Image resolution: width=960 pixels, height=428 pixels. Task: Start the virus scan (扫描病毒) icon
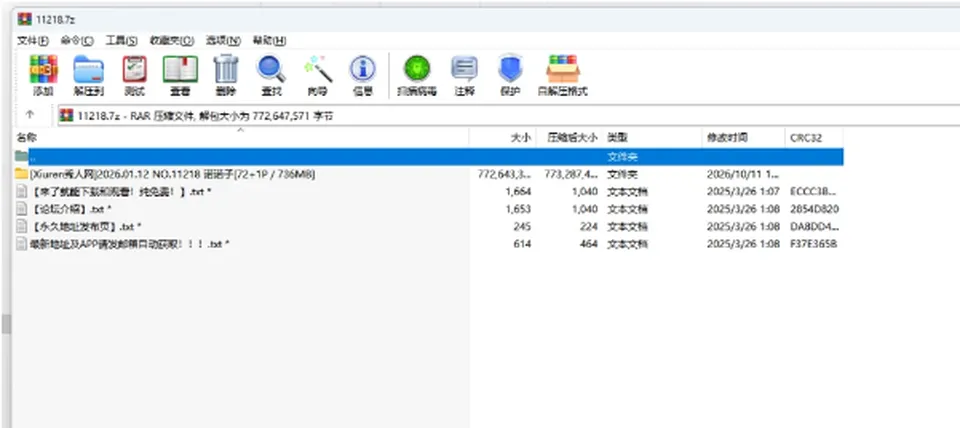(416, 69)
